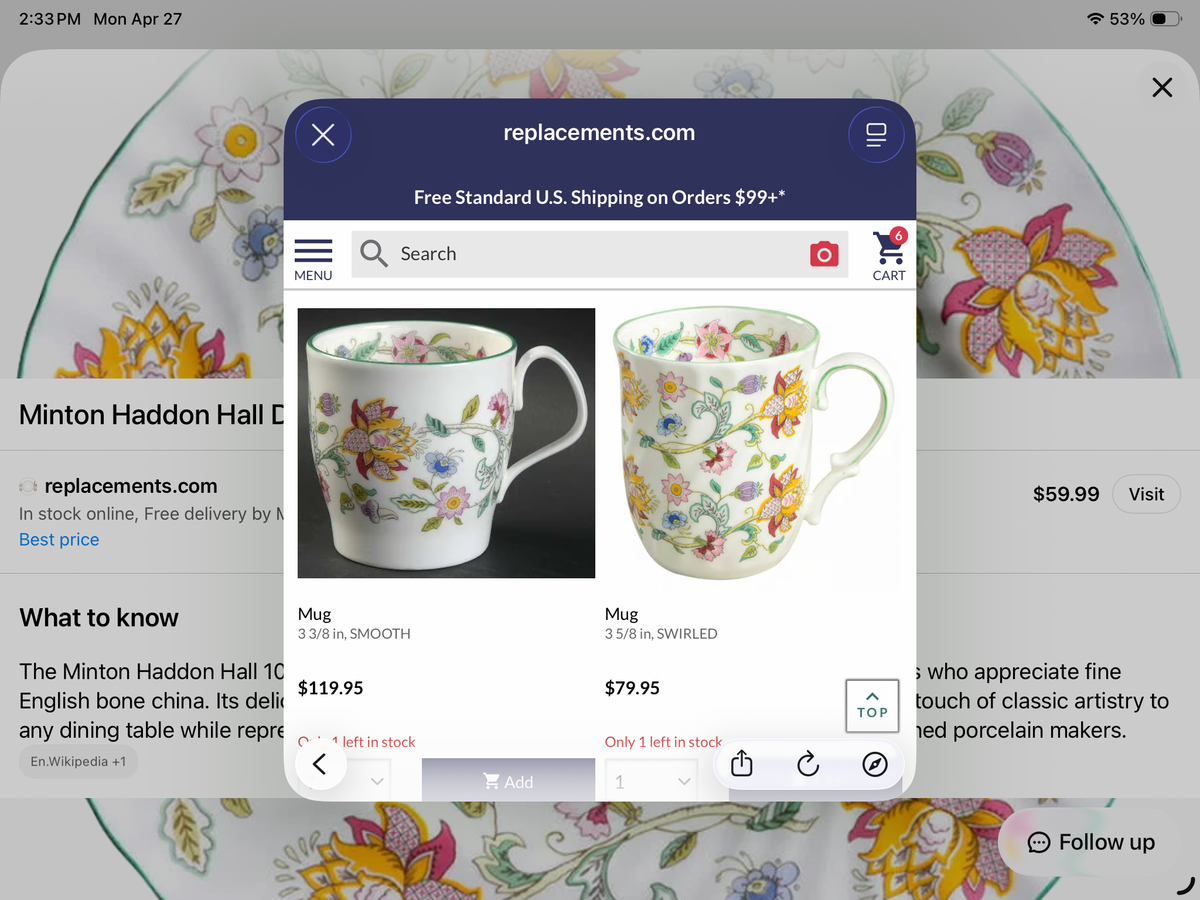Tap the share icon in bottom toolbar
Screen dimensions: 1200x900
pos(741,765)
